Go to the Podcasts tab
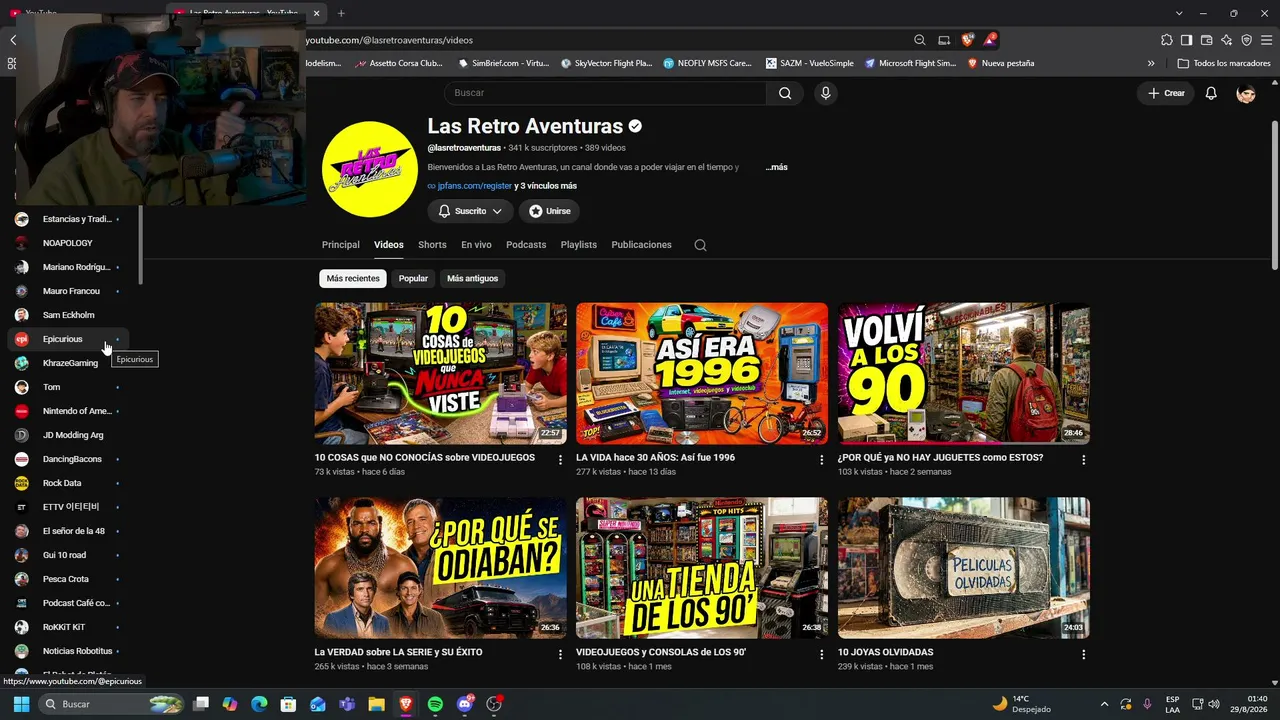The image size is (1280, 720). coord(526,245)
